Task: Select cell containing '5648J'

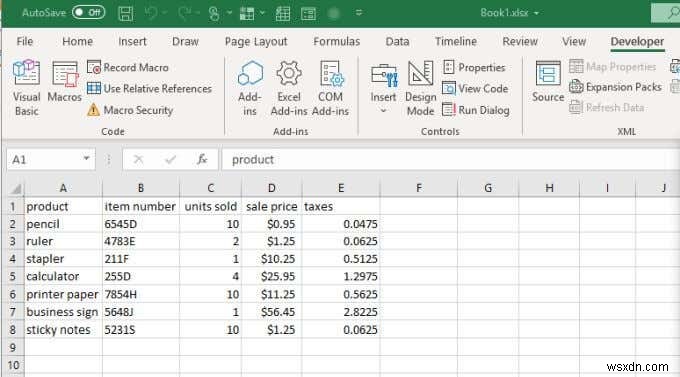Action: [141, 312]
